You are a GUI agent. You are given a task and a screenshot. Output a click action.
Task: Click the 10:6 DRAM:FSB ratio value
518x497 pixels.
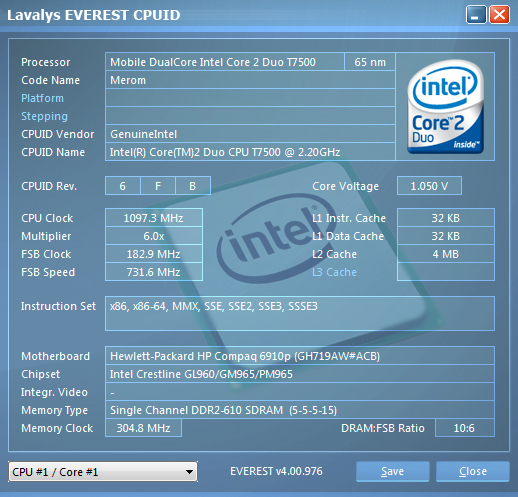coord(465,428)
